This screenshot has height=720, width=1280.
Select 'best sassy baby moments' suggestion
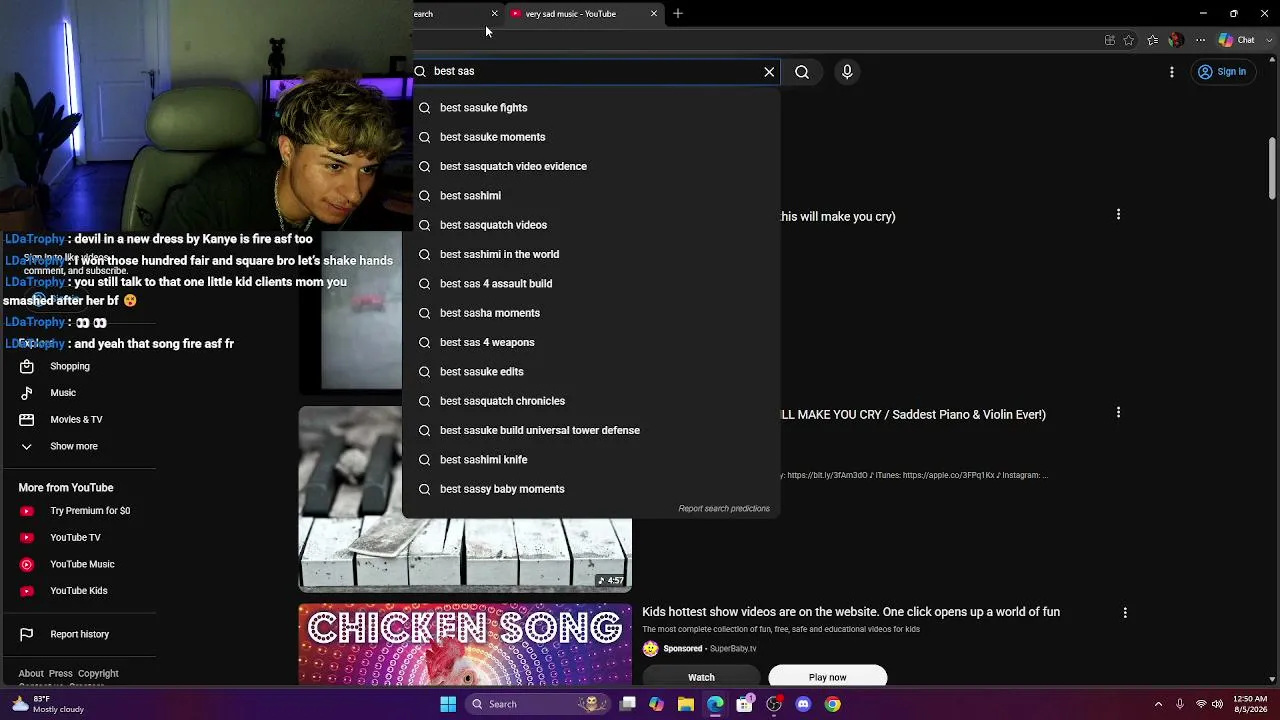(591, 489)
